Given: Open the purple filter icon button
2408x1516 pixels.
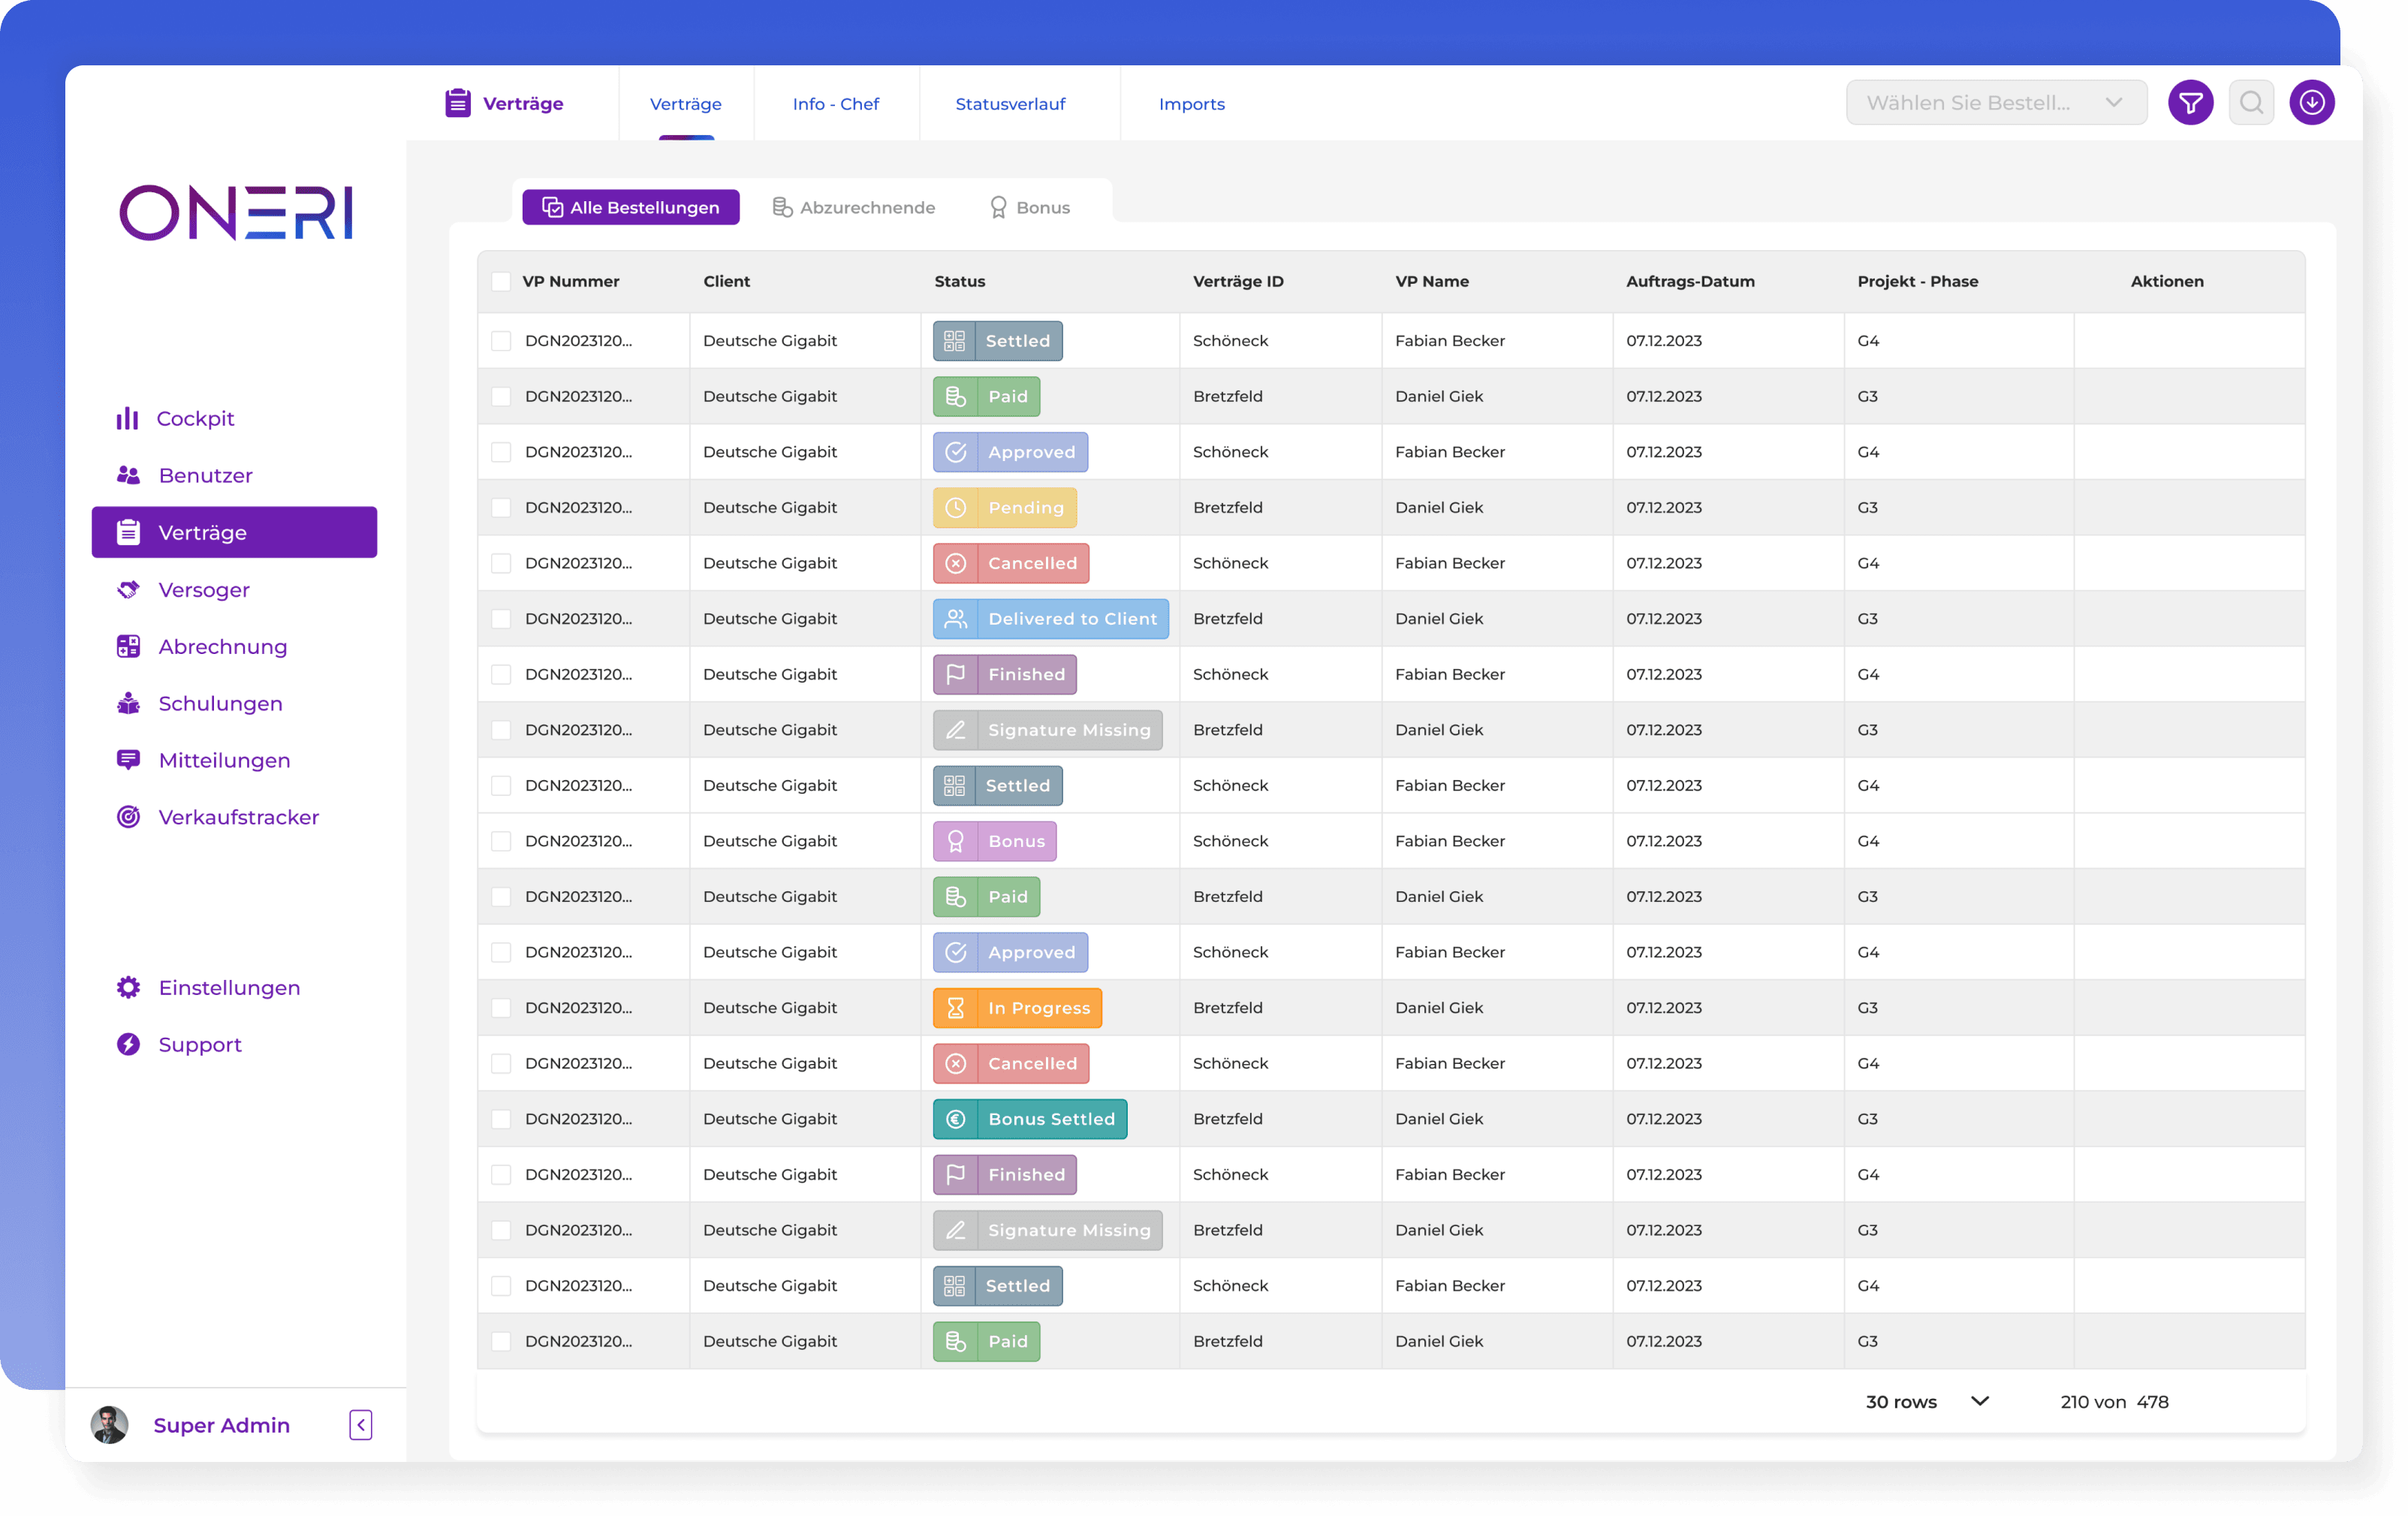Looking at the screenshot, I should click(2190, 102).
